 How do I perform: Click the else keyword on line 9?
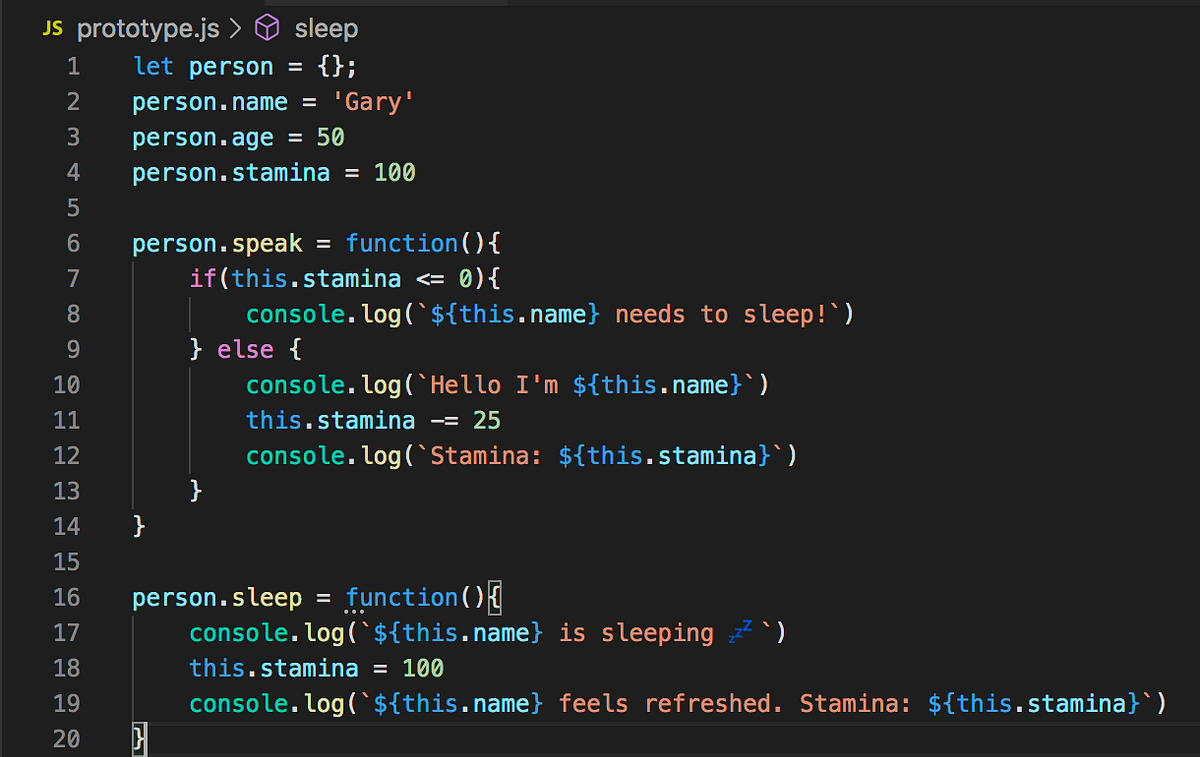245,349
